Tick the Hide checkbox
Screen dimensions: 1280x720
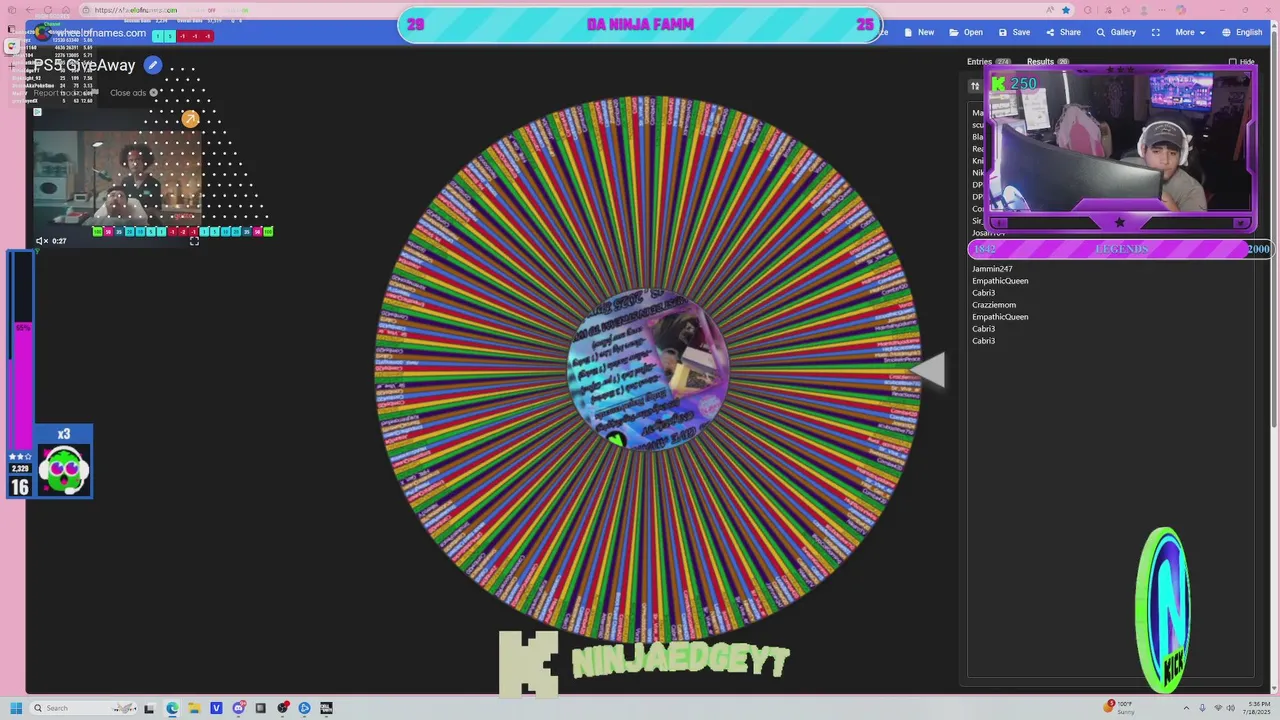point(1233,62)
